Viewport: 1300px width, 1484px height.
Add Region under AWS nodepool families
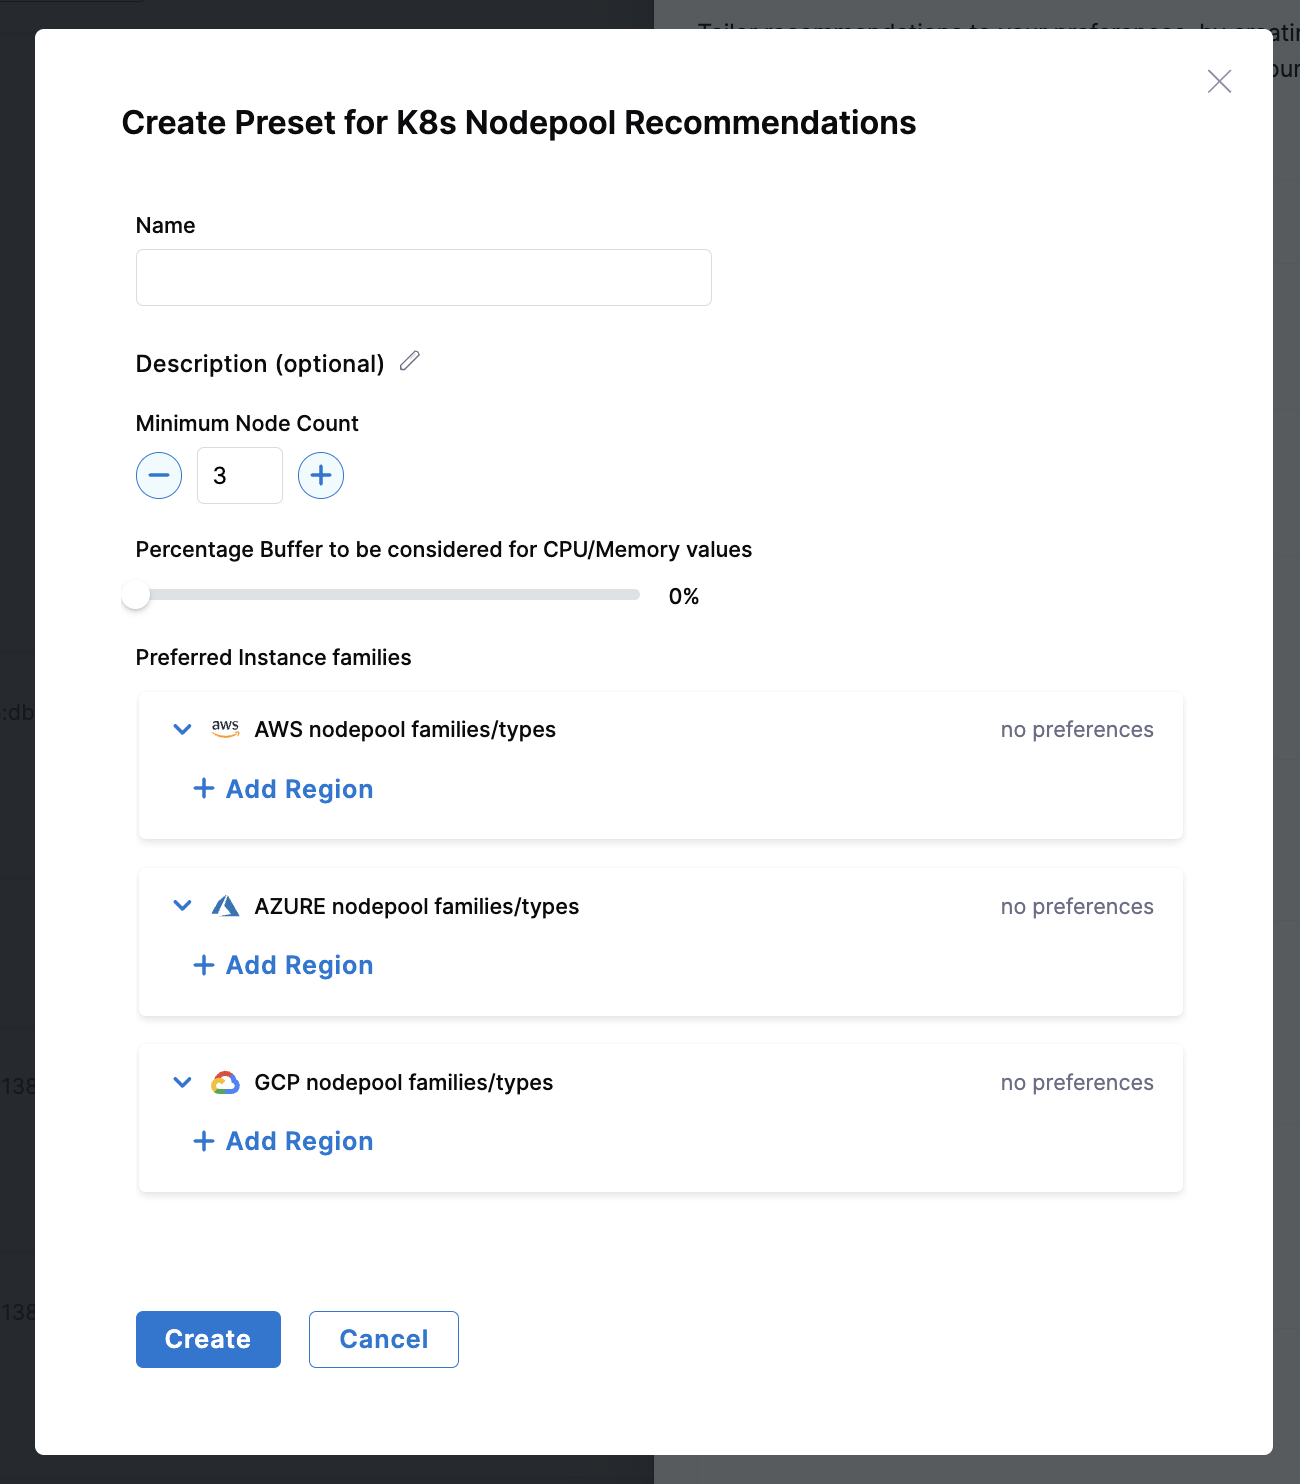[284, 789]
